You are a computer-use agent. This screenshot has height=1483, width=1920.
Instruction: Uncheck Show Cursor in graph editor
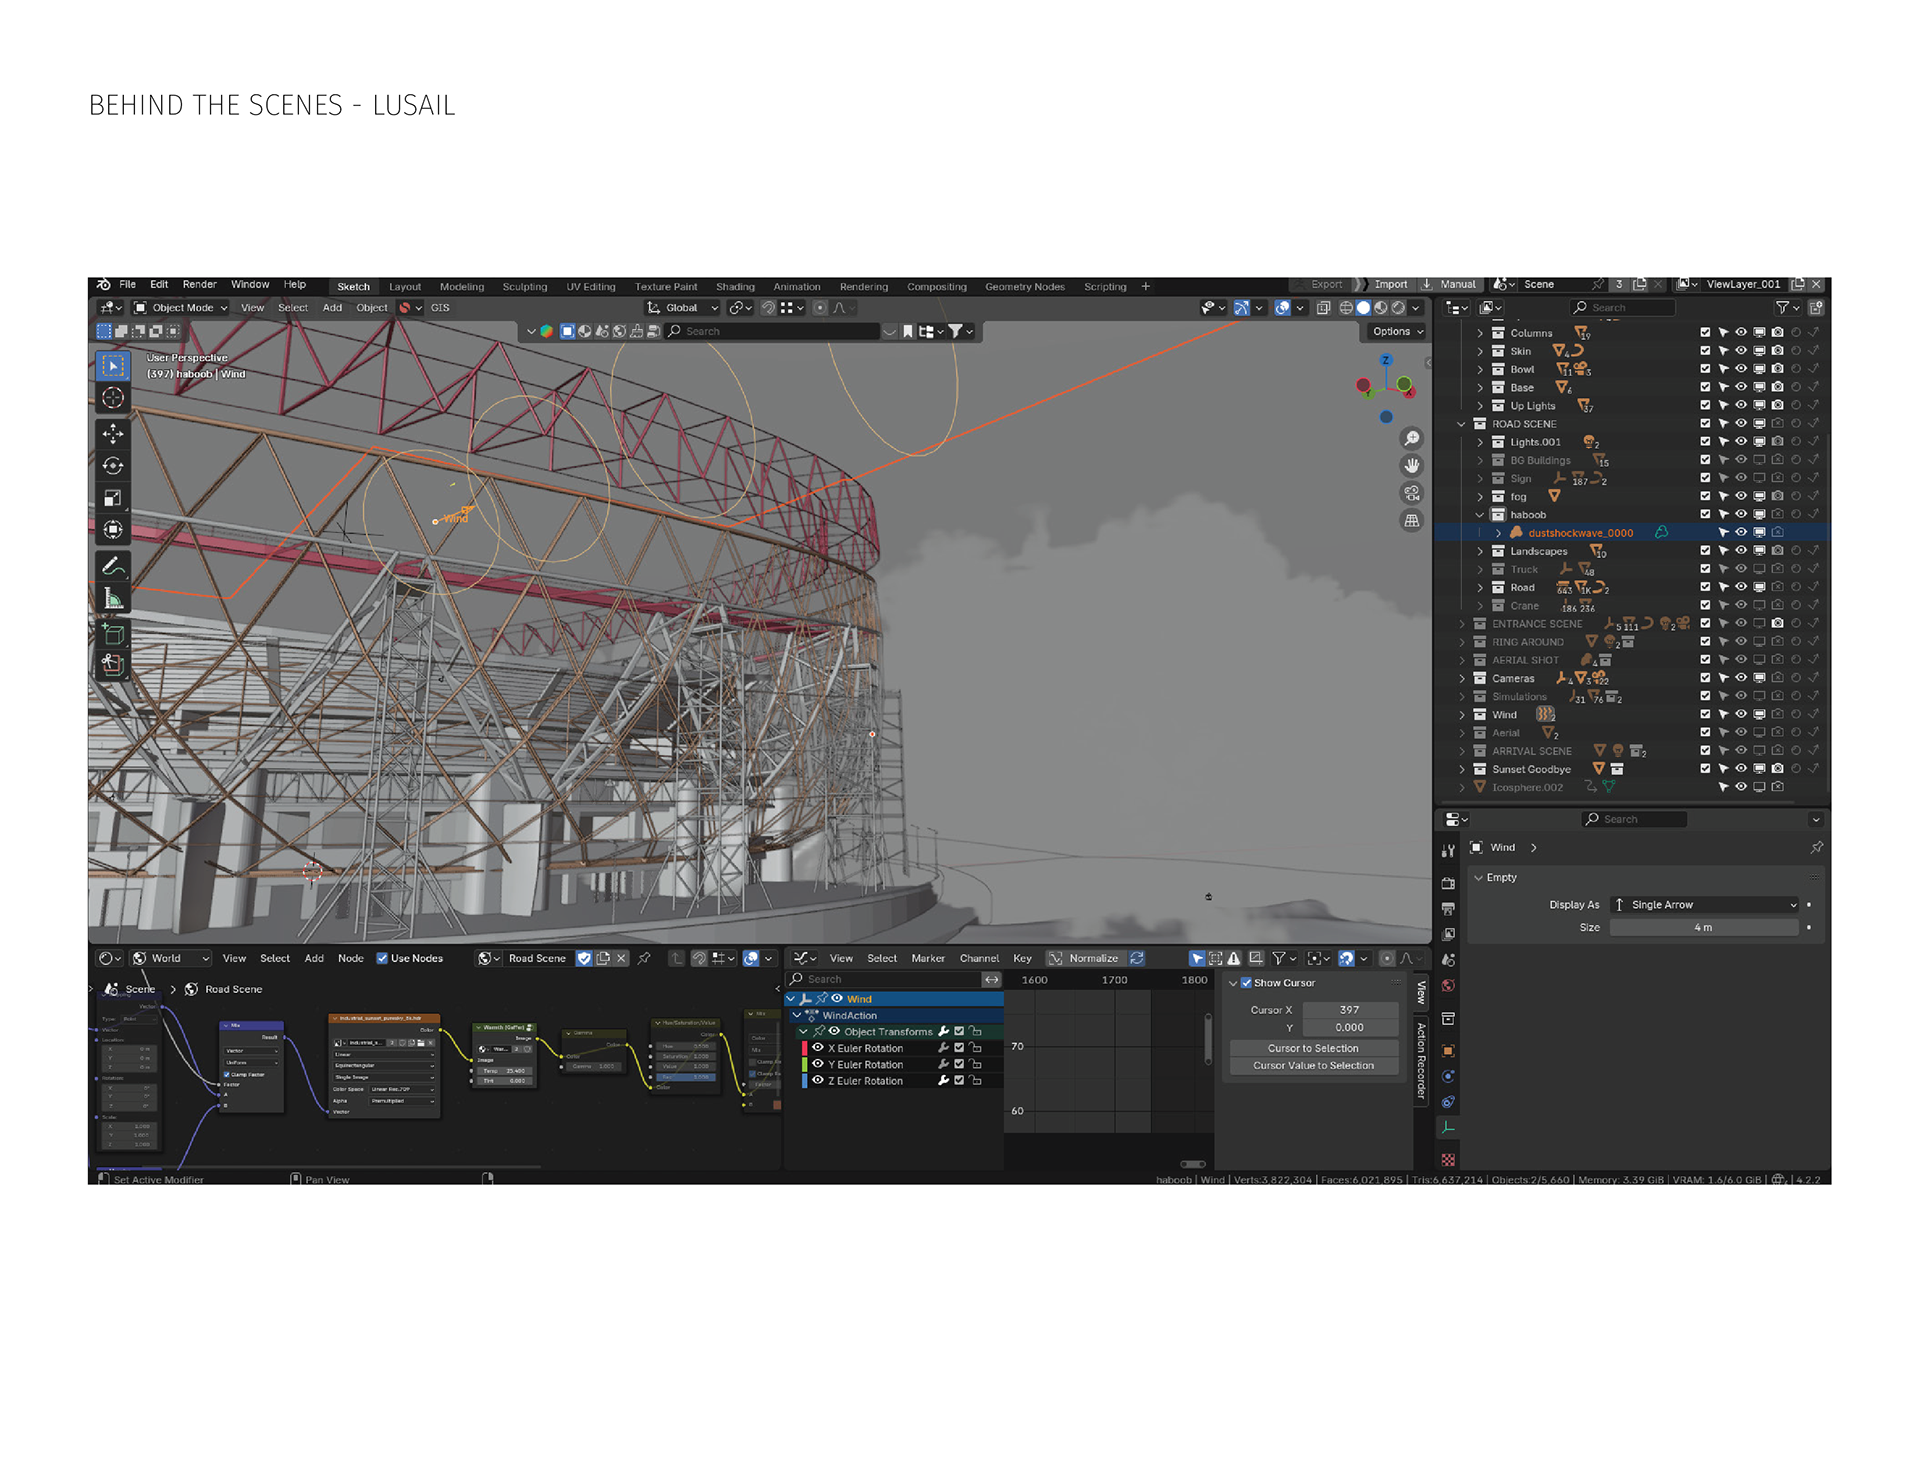pos(1246,983)
